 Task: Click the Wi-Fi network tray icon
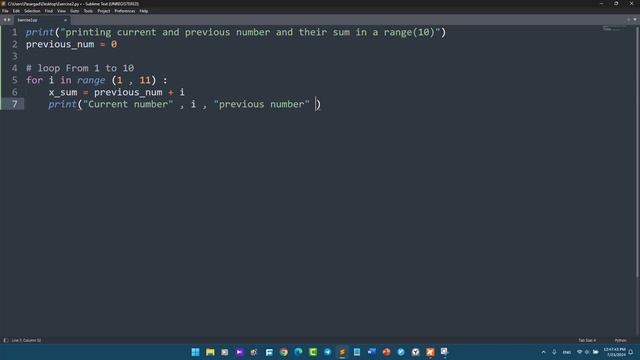[x=579, y=352]
